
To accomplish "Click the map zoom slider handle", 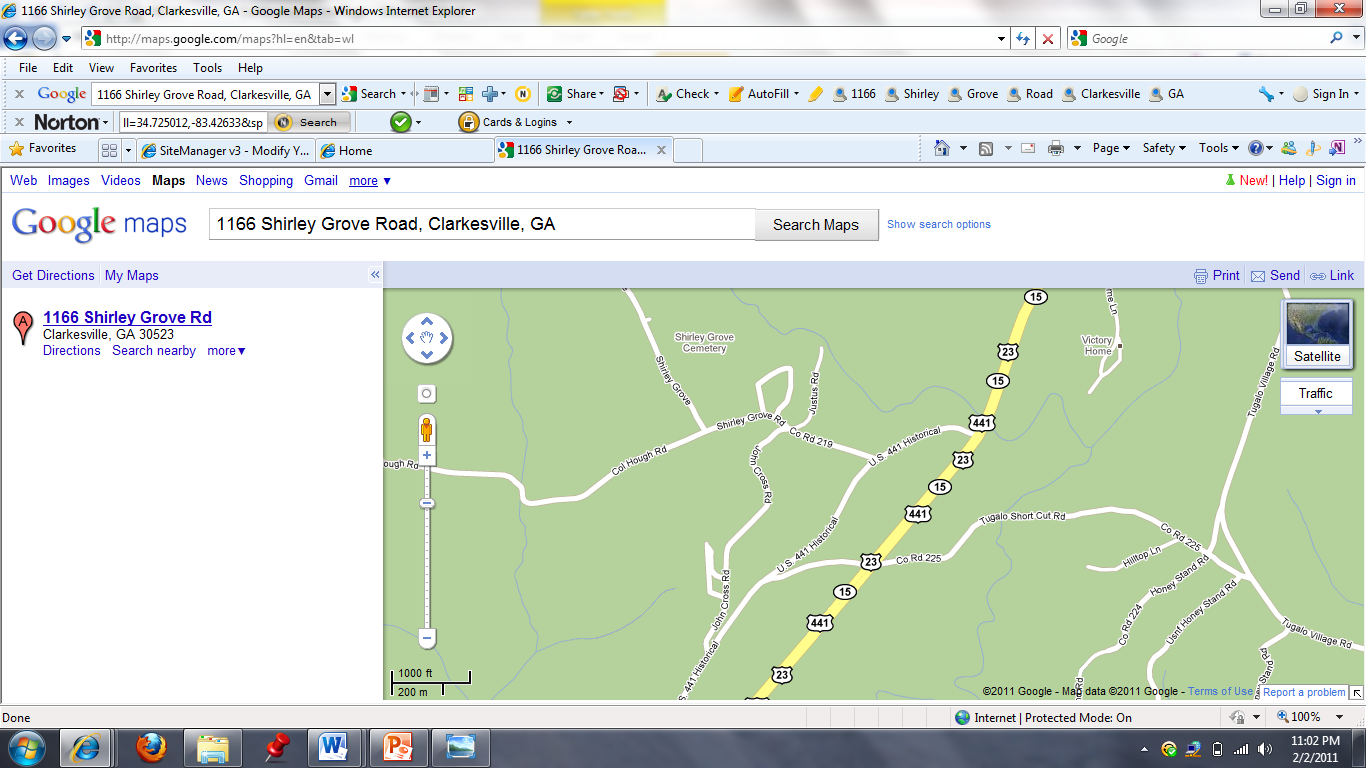I will click(x=427, y=503).
